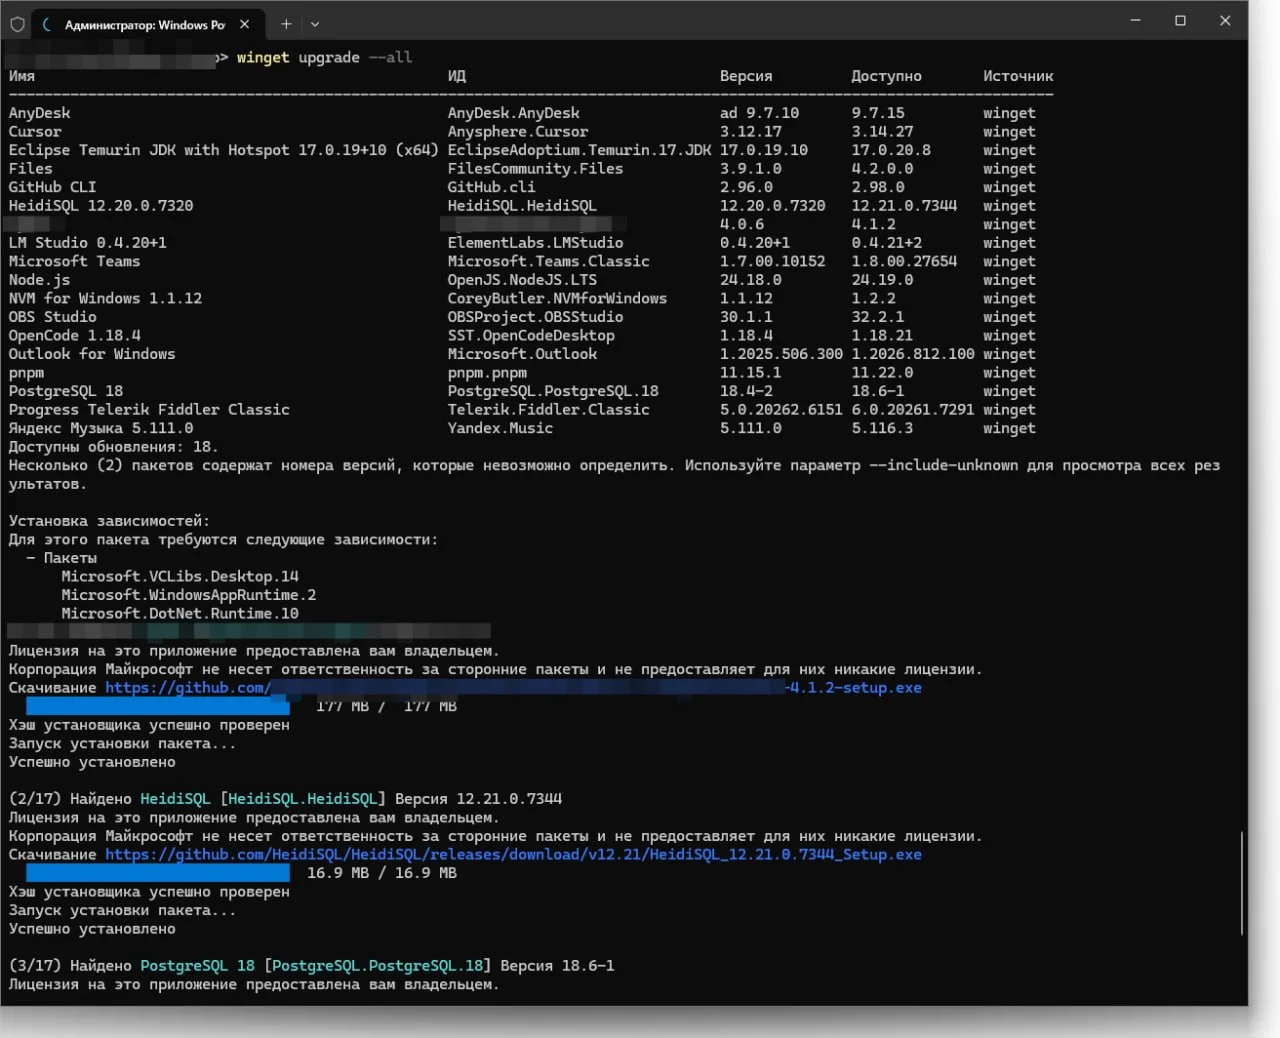Expand the new tab profile dropdown chevron
Viewport: 1280px width, 1038px height.
(x=315, y=24)
